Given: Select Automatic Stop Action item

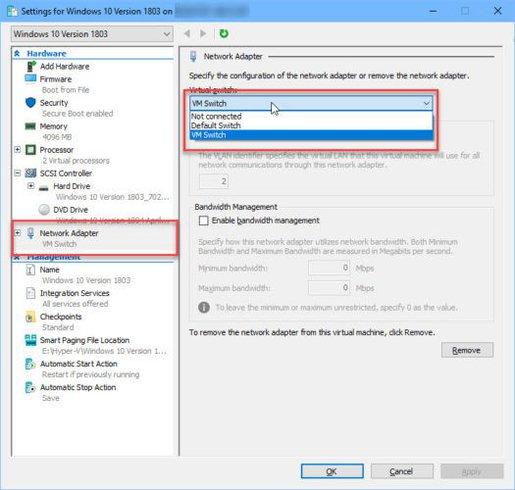Looking at the screenshot, I should [78, 387].
